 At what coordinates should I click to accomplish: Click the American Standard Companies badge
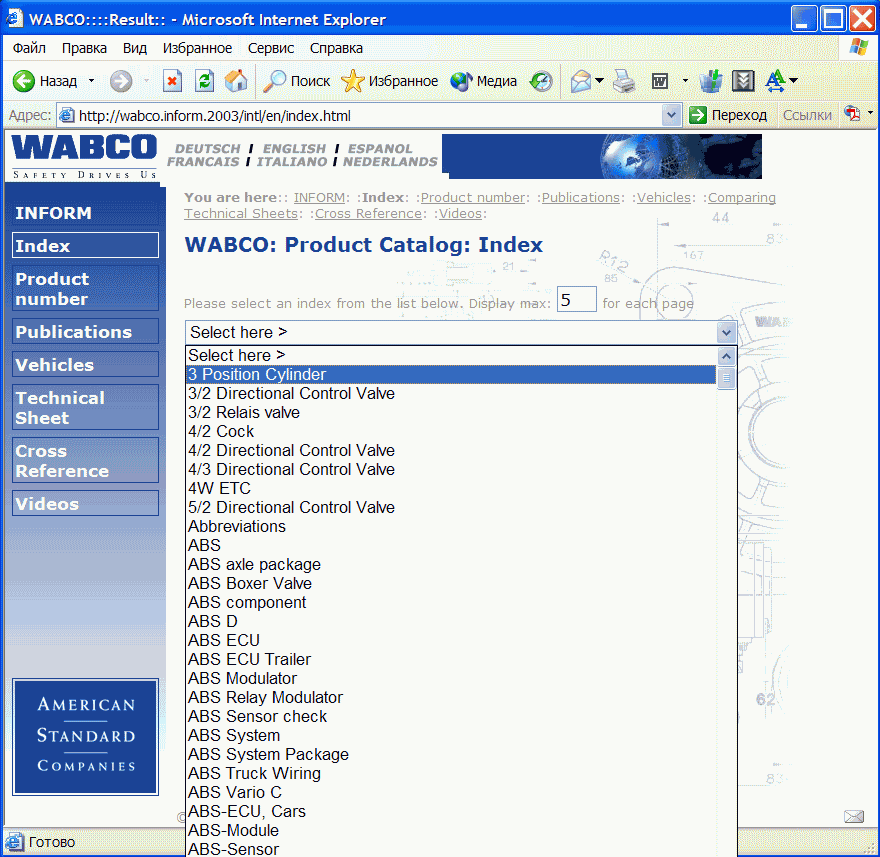coord(85,736)
